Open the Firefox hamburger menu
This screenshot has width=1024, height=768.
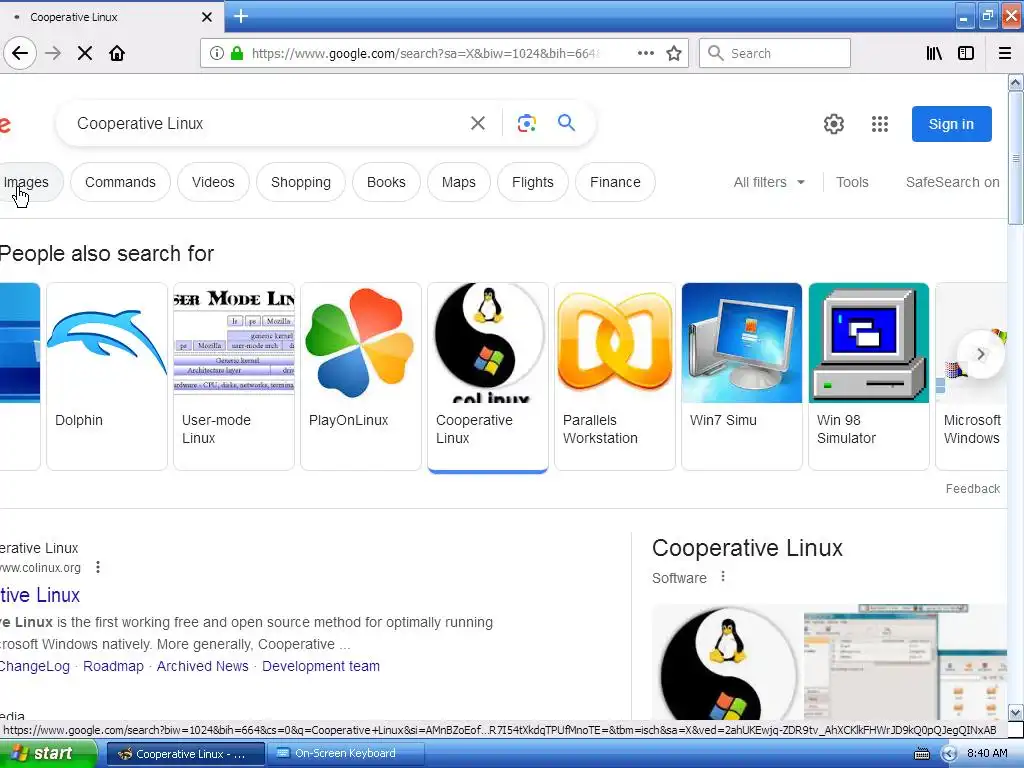click(x=1004, y=53)
